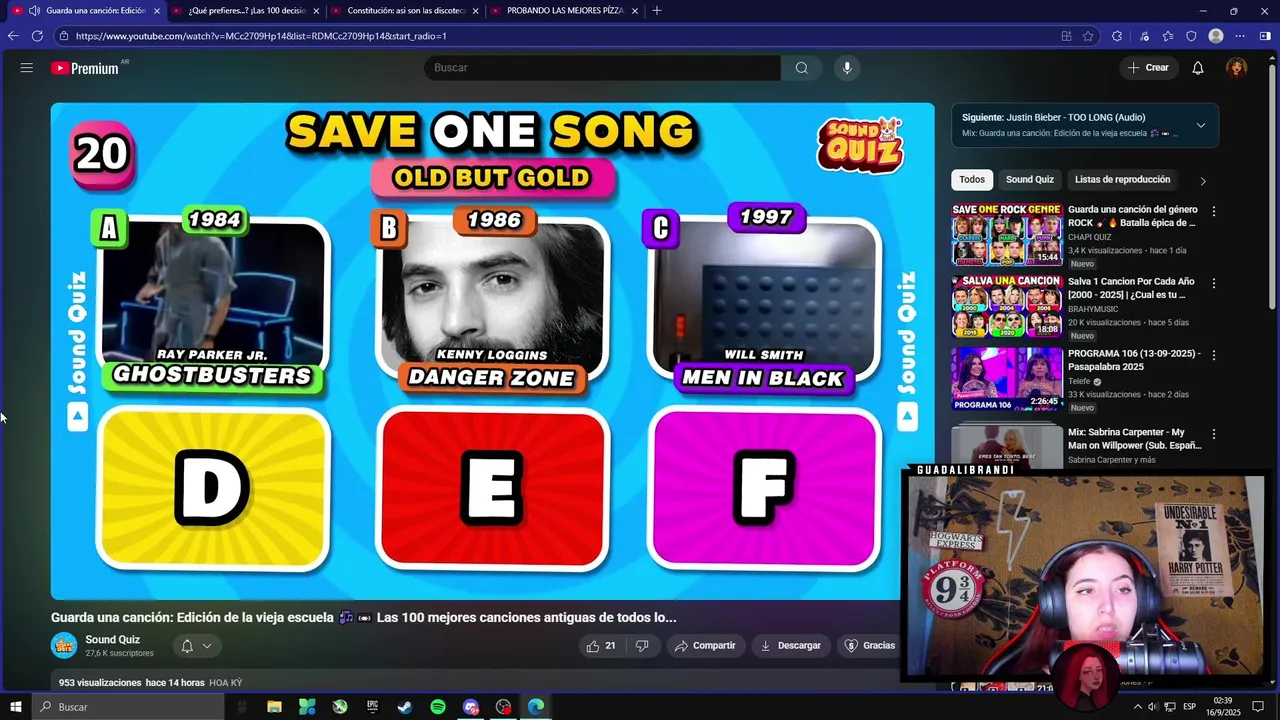
Task: Select the Sound Quiz filter chip
Action: 1030,180
